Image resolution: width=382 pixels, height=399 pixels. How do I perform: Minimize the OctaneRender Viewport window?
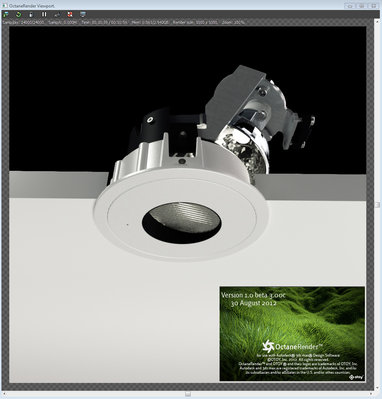click(x=350, y=5)
